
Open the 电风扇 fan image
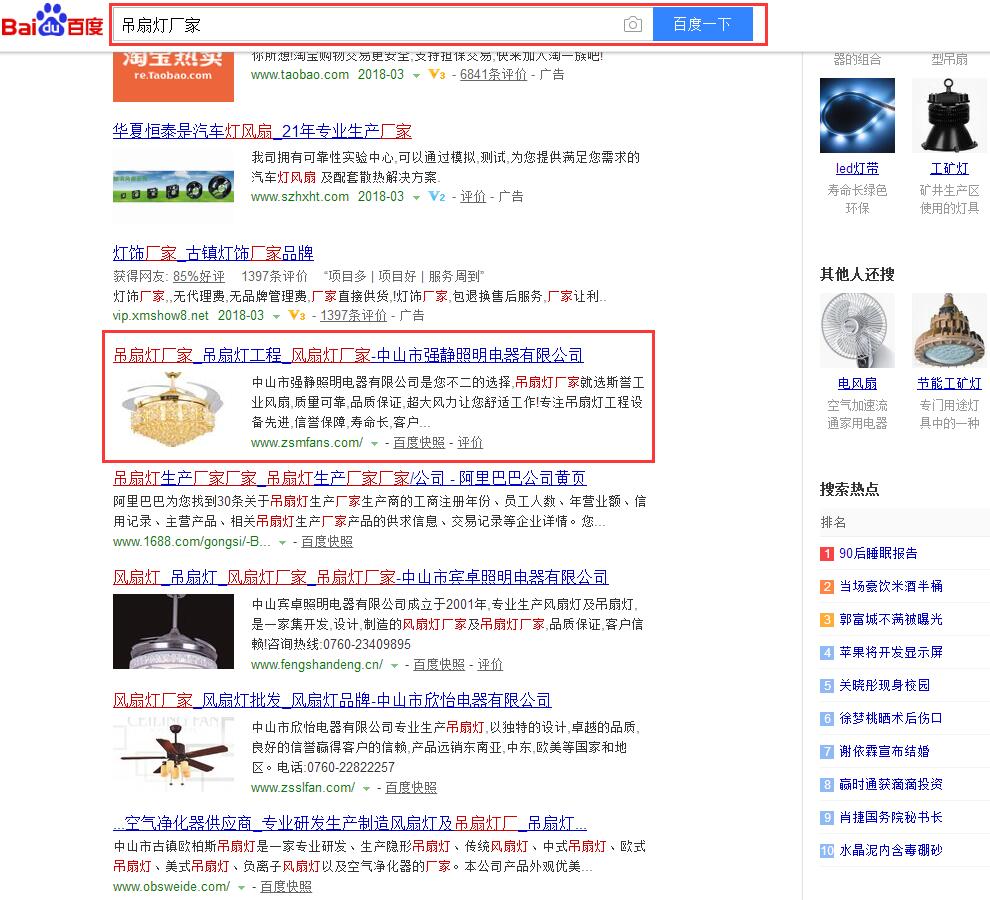[x=857, y=330]
